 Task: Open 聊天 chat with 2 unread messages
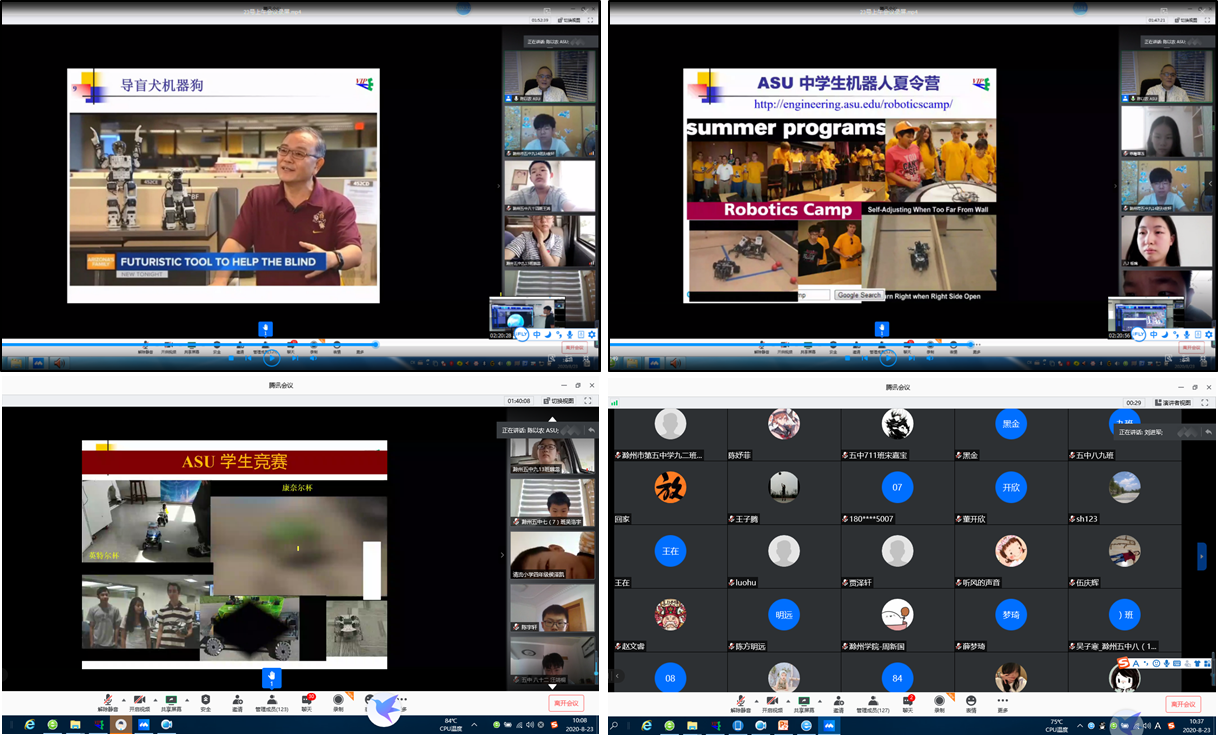point(907,703)
